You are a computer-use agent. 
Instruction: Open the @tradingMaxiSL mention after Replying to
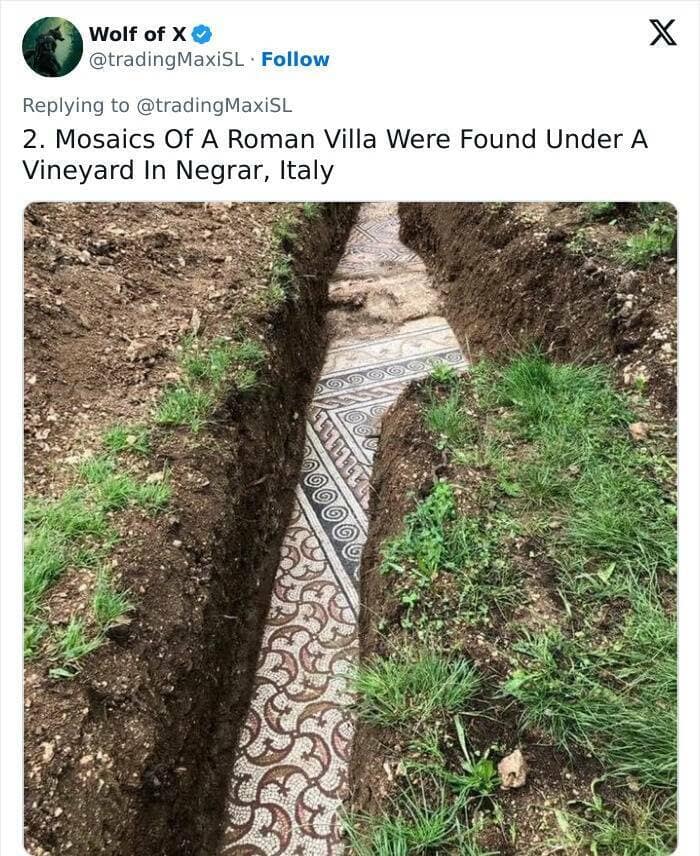point(213,105)
